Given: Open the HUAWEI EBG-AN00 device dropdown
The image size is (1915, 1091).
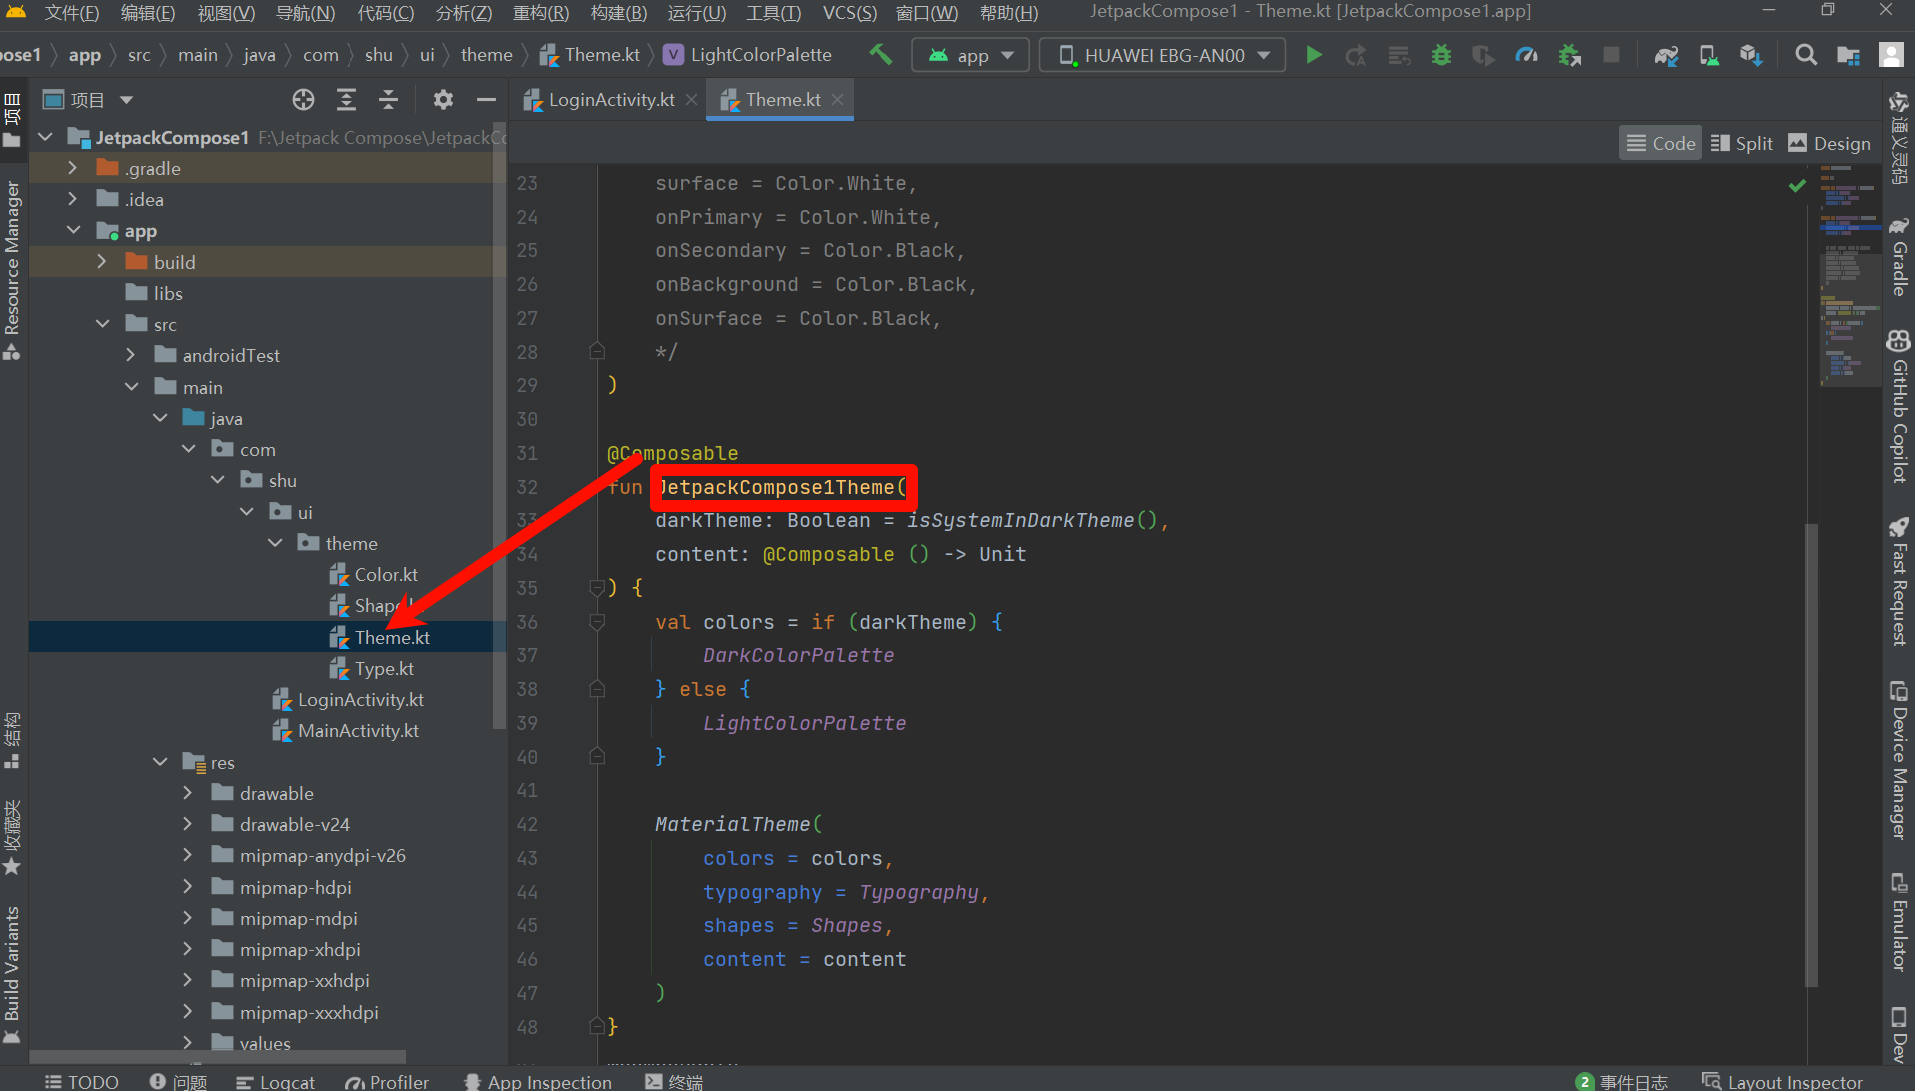Looking at the screenshot, I should click(1162, 55).
